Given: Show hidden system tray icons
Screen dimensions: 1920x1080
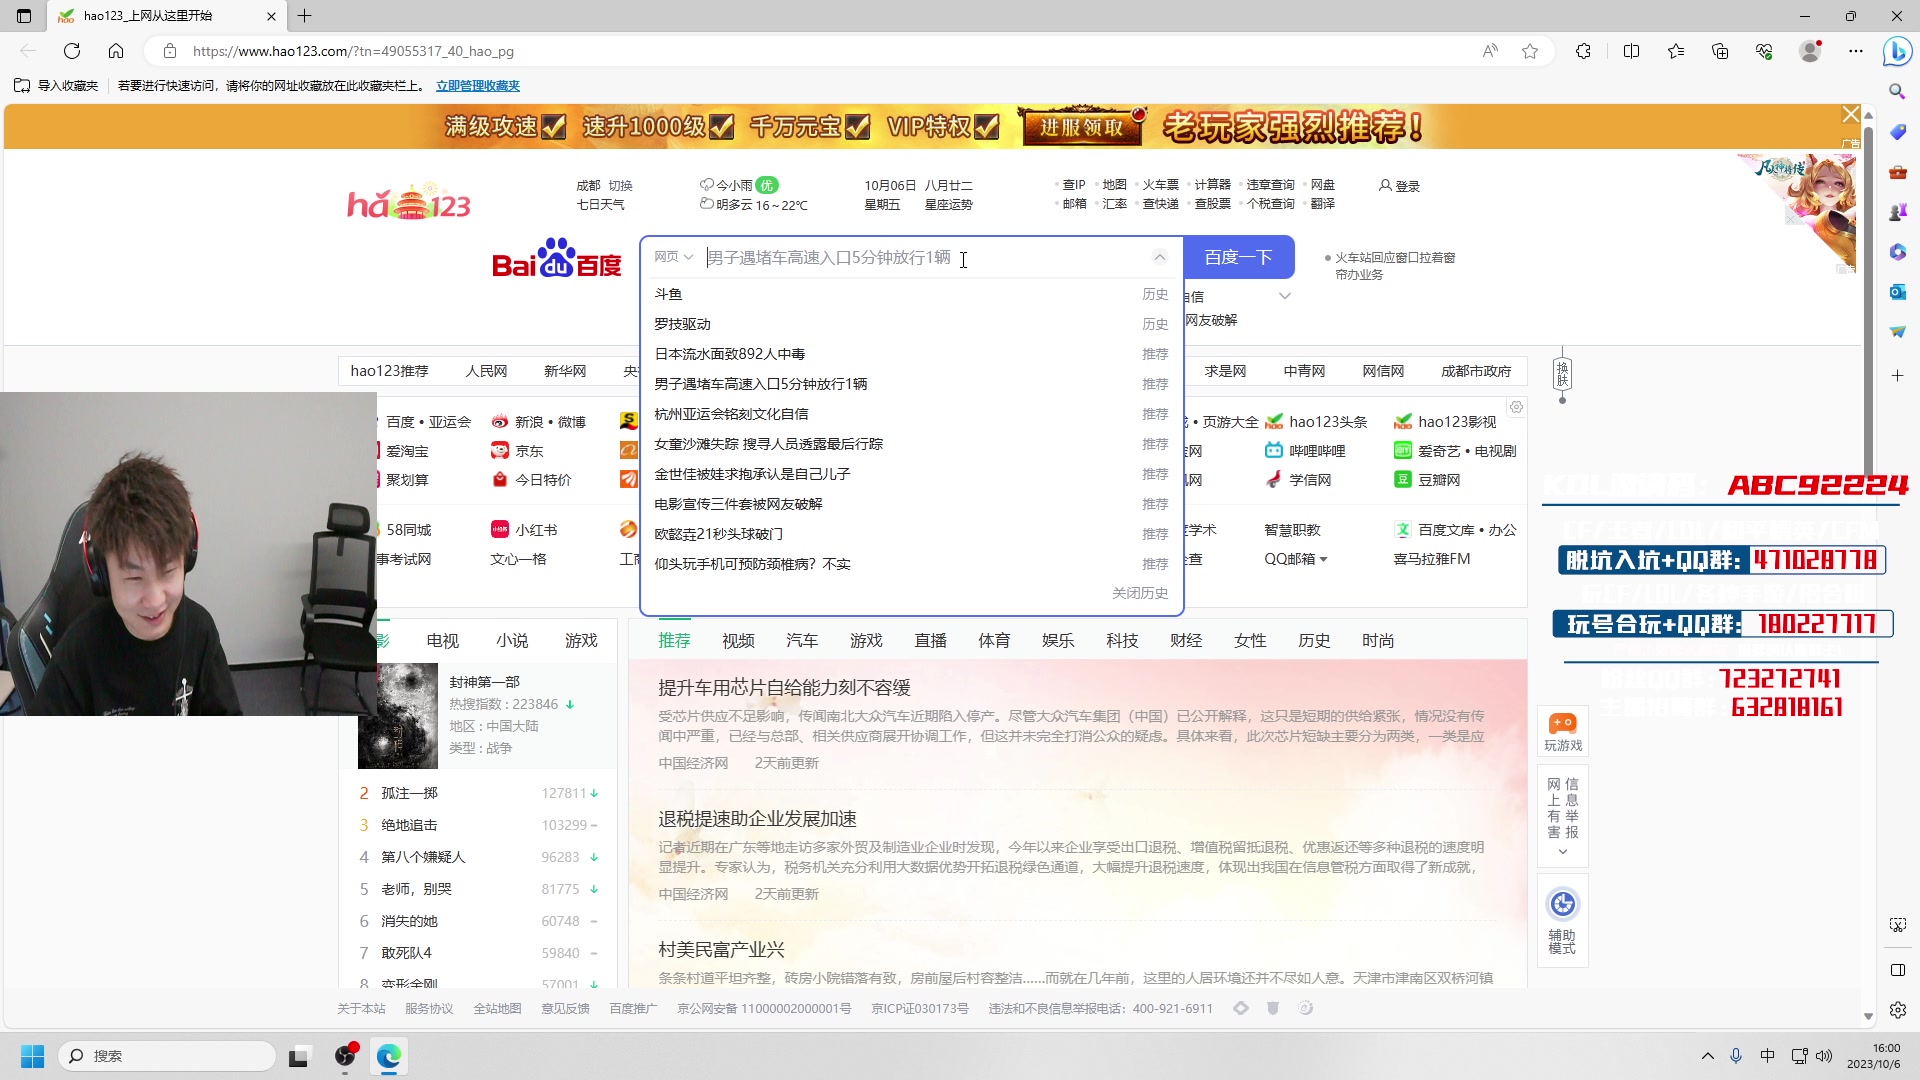Looking at the screenshot, I should 1707,1056.
